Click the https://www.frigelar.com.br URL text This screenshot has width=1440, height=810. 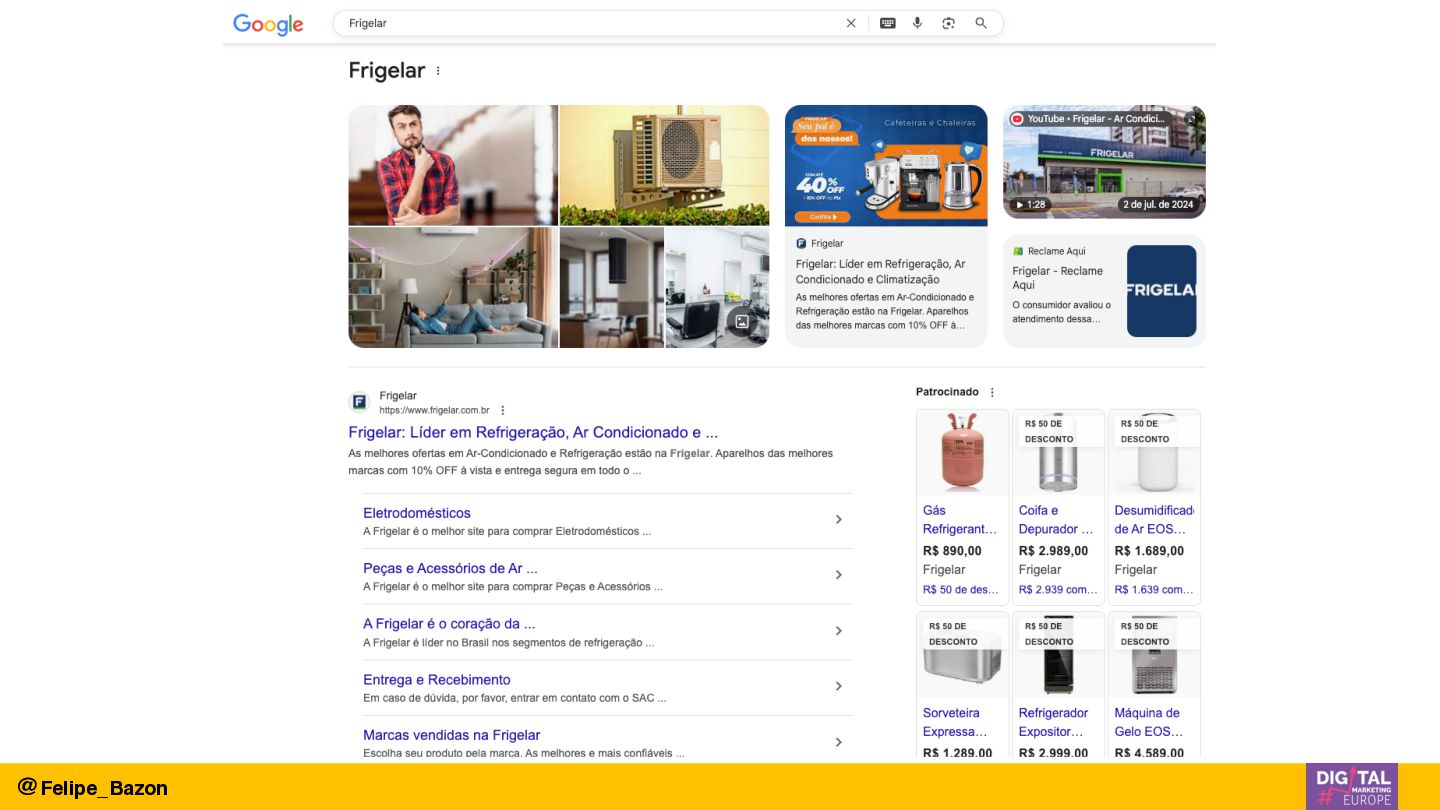click(x=434, y=410)
